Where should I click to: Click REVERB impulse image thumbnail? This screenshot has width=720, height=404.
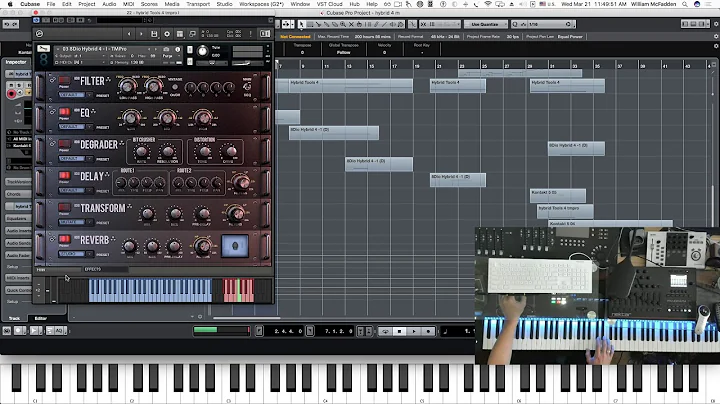[235, 246]
